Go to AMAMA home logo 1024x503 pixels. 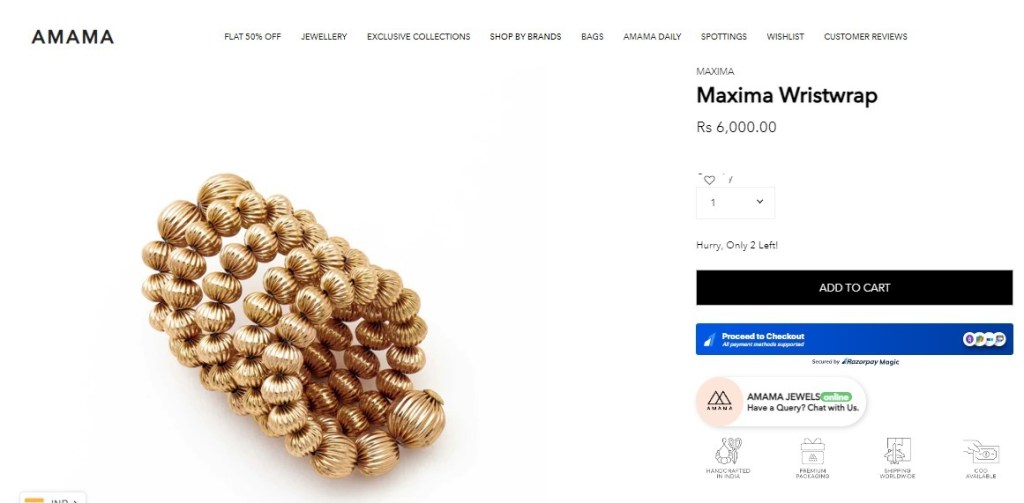72,37
